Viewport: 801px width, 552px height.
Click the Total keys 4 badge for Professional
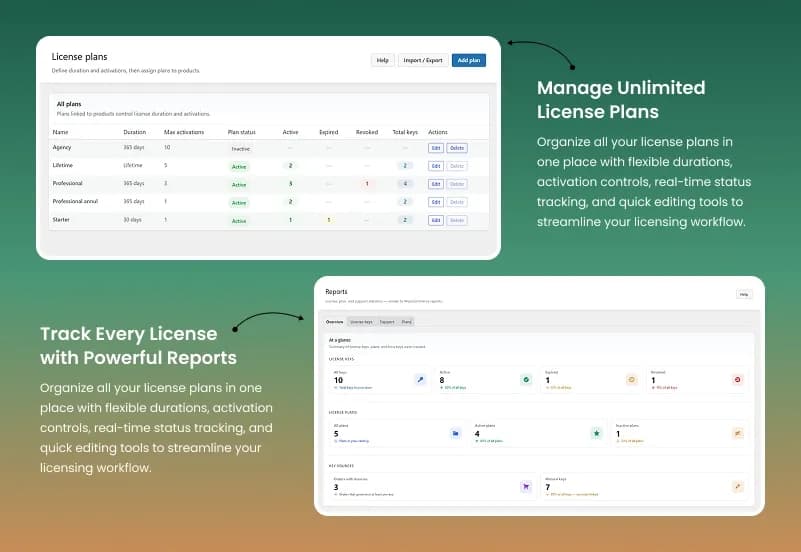[x=405, y=184]
